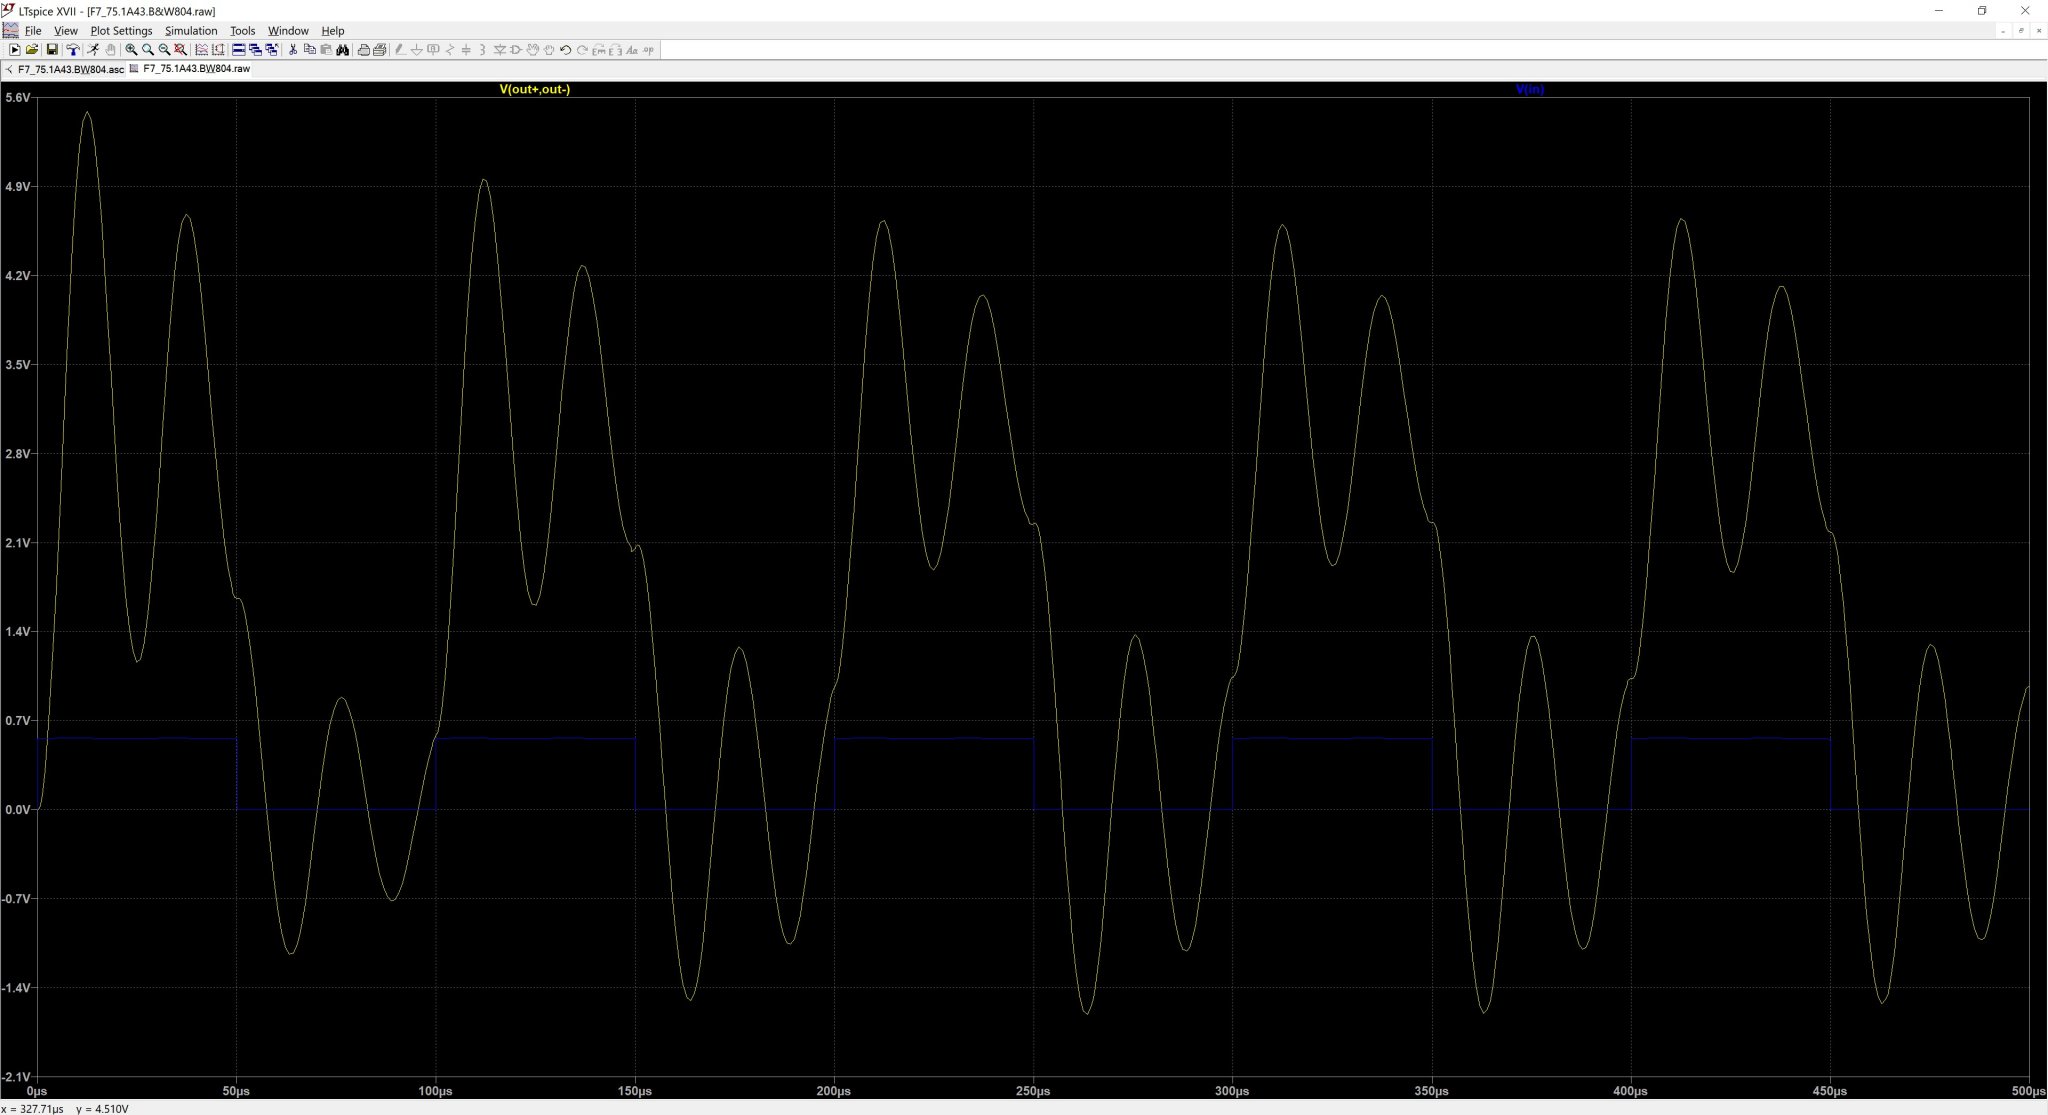The image size is (2048, 1115).
Task: Open Find with the binoculars icon
Action: tap(343, 50)
